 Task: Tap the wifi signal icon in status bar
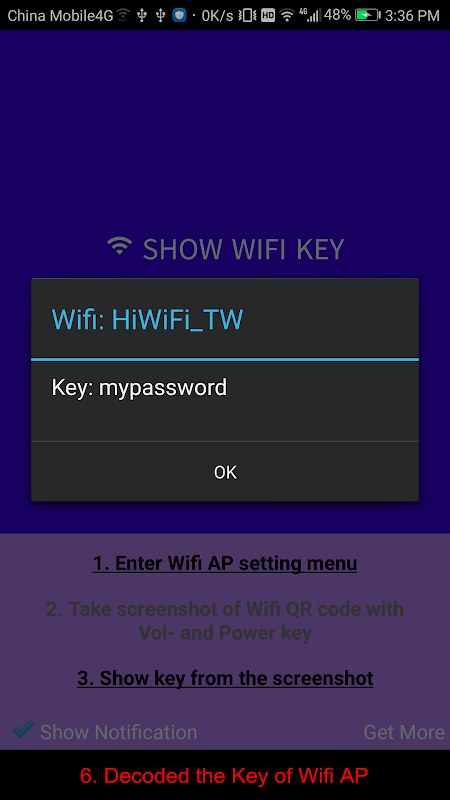(x=288, y=16)
